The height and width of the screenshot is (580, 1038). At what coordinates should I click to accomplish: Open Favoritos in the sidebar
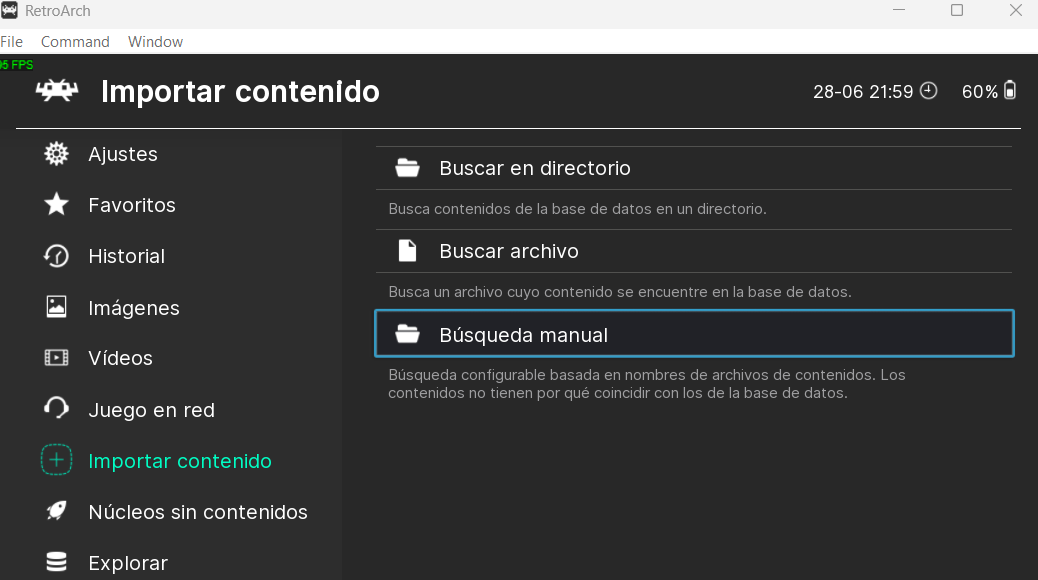132,205
